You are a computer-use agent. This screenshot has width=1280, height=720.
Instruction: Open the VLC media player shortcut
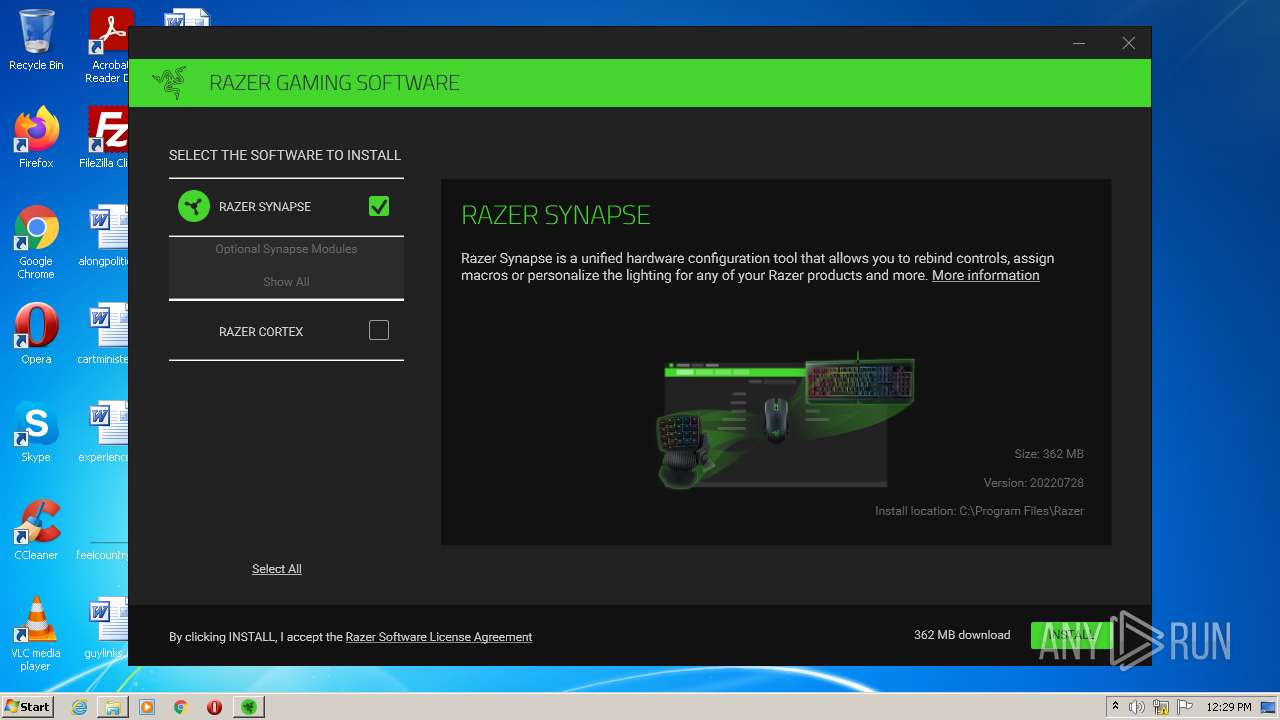36,634
